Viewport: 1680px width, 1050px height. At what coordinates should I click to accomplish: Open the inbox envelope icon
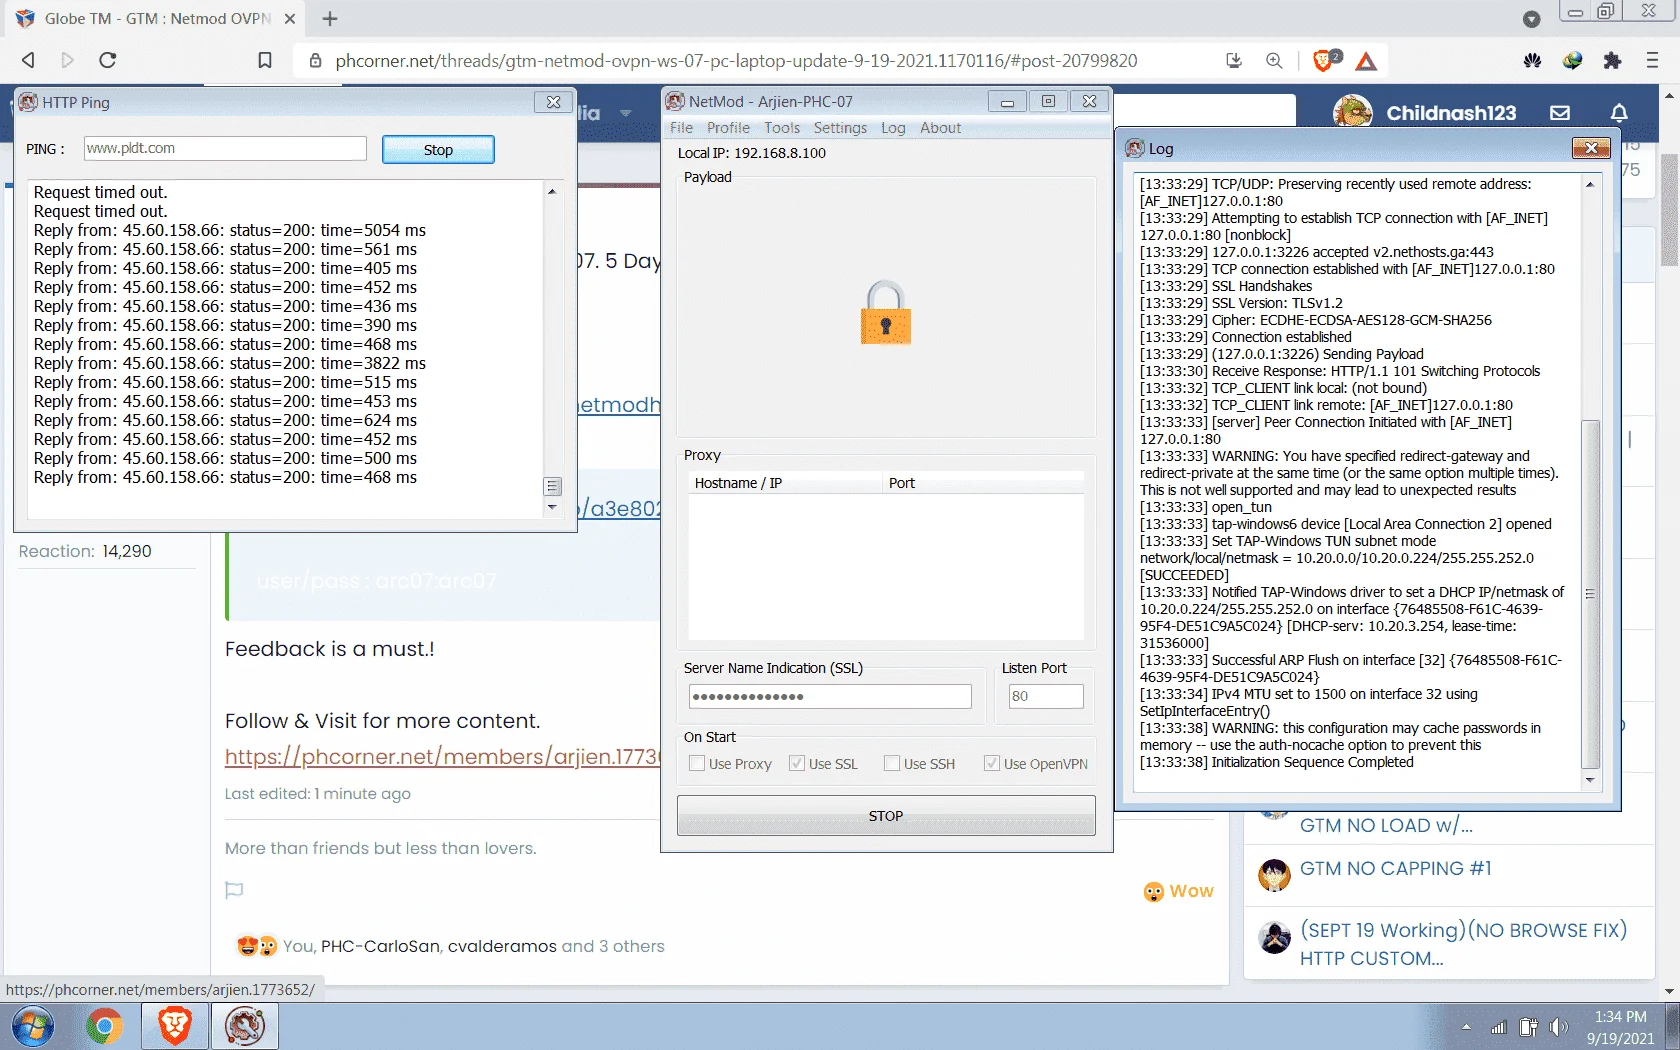point(1560,113)
